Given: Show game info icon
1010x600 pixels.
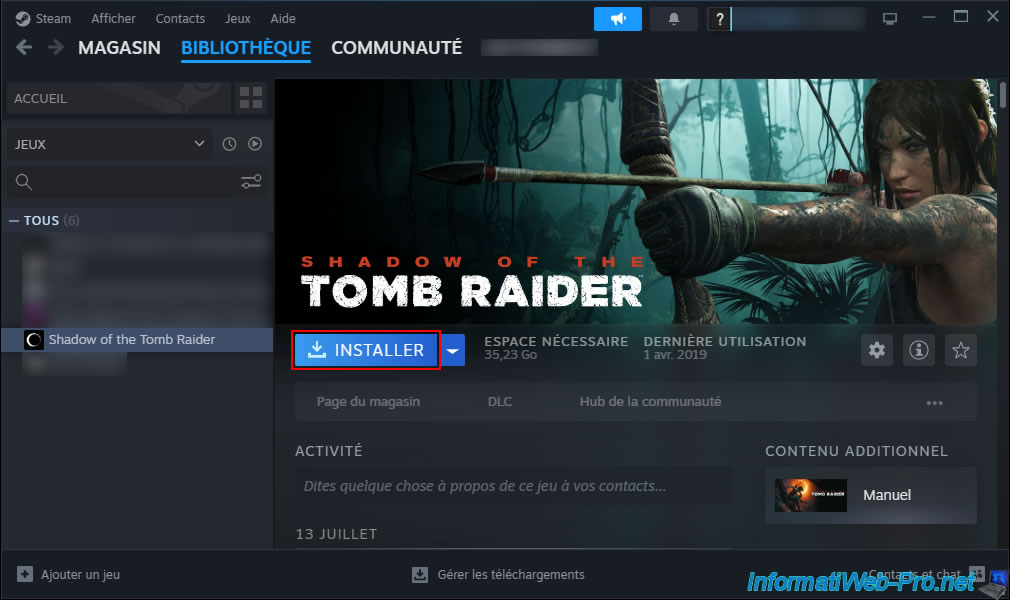Looking at the screenshot, I should (x=919, y=350).
